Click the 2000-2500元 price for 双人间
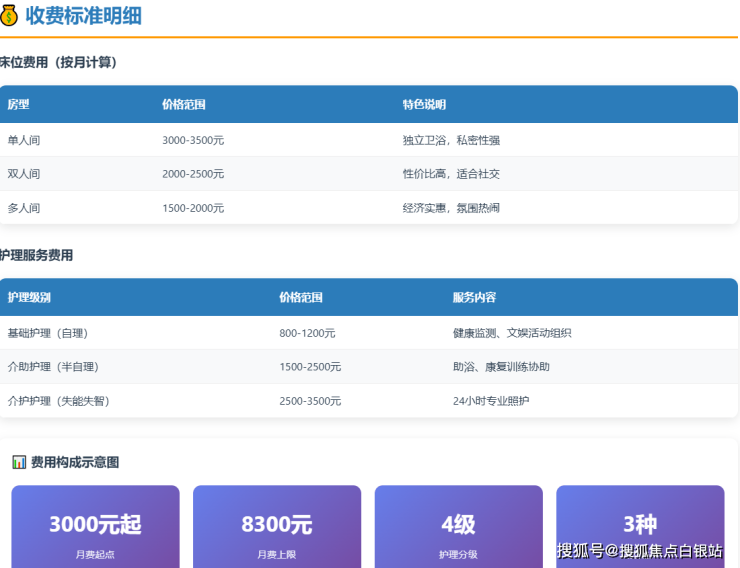740x568 pixels. pos(193,174)
